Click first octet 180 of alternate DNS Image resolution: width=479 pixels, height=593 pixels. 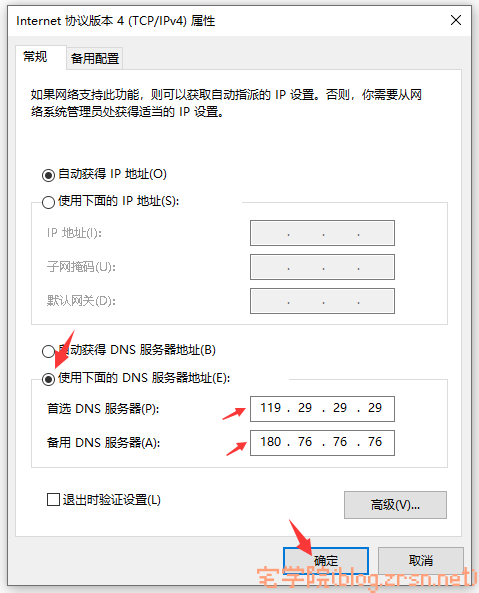[271, 442]
